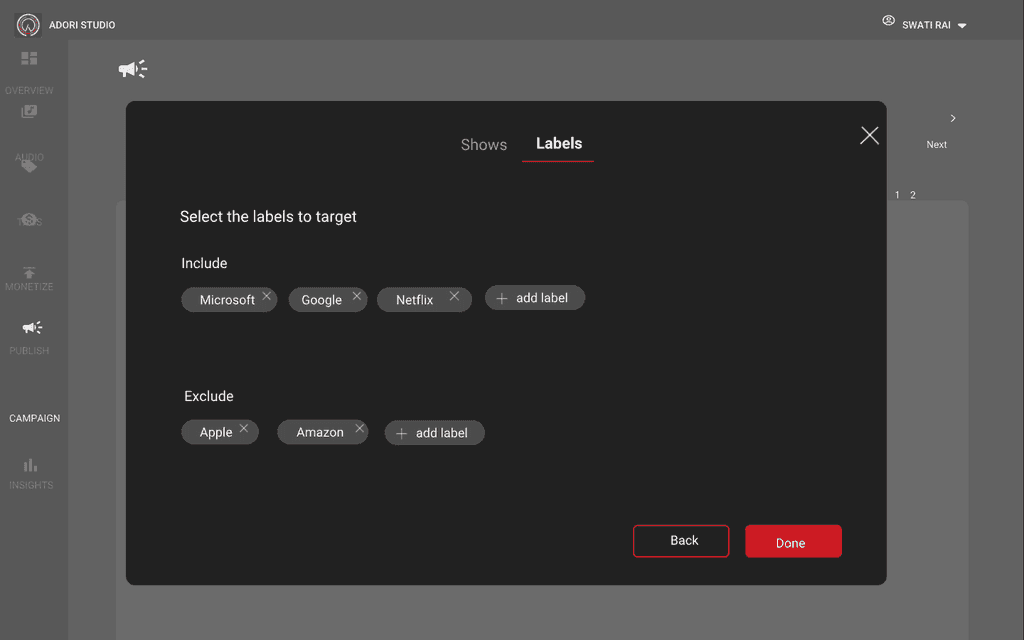Image resolution: width=1024 pixels, height=640 pixels.
Task: Click the red Done button
Action: tap(793, 541)
